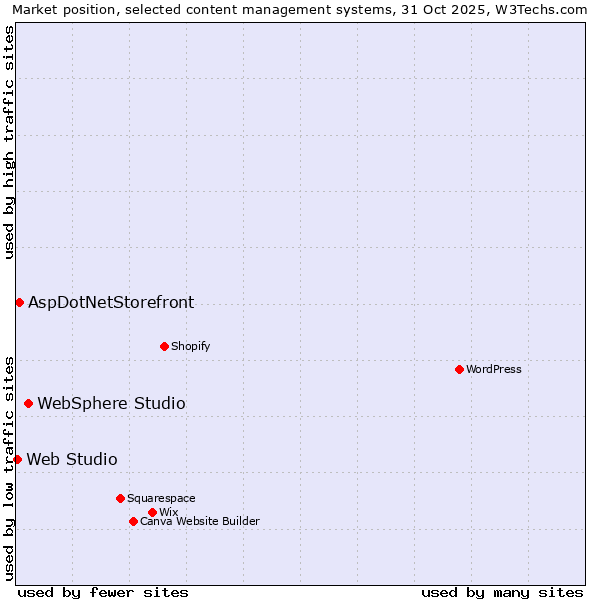This screenshot has height=600, width=600.
Task: Click the WordPress text label
Action: click(493, 369)
